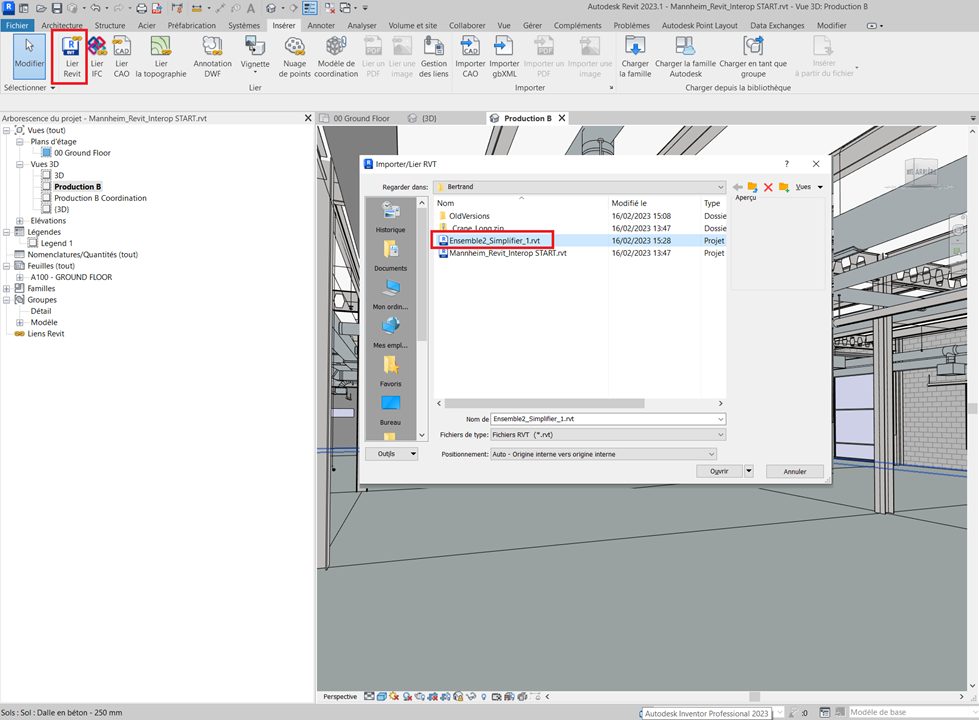Open the Mon ordinateur location
979x720 pixels.
(x=390, y=293)
